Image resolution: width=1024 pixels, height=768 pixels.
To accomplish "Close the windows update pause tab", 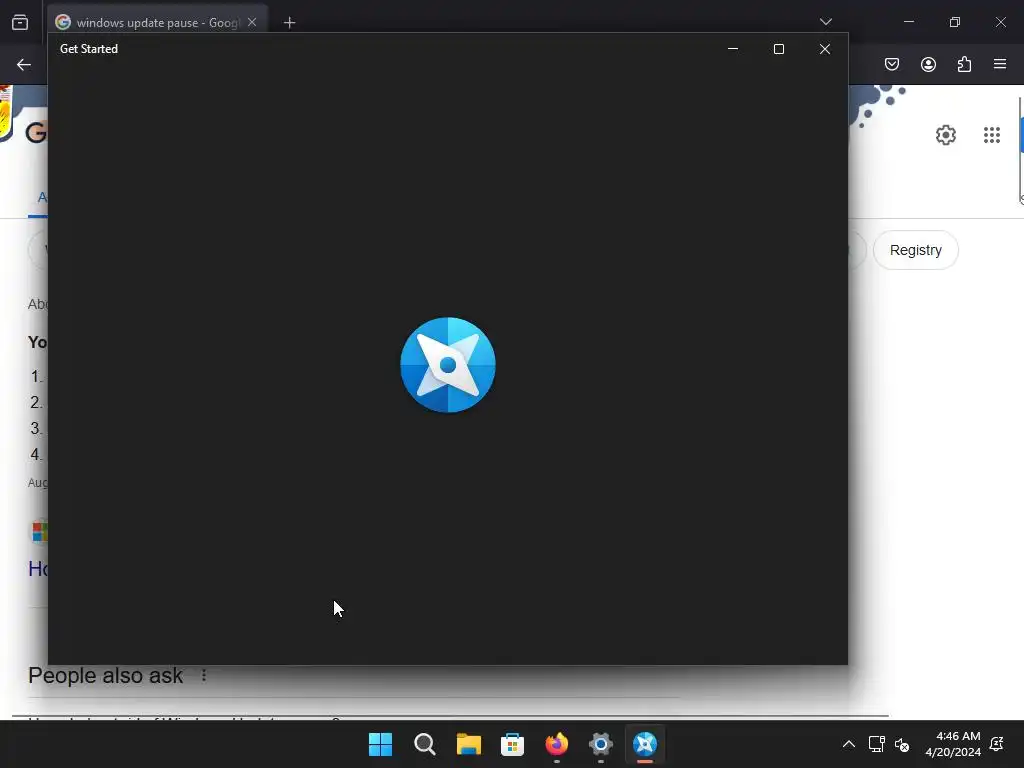I will 252,22.
